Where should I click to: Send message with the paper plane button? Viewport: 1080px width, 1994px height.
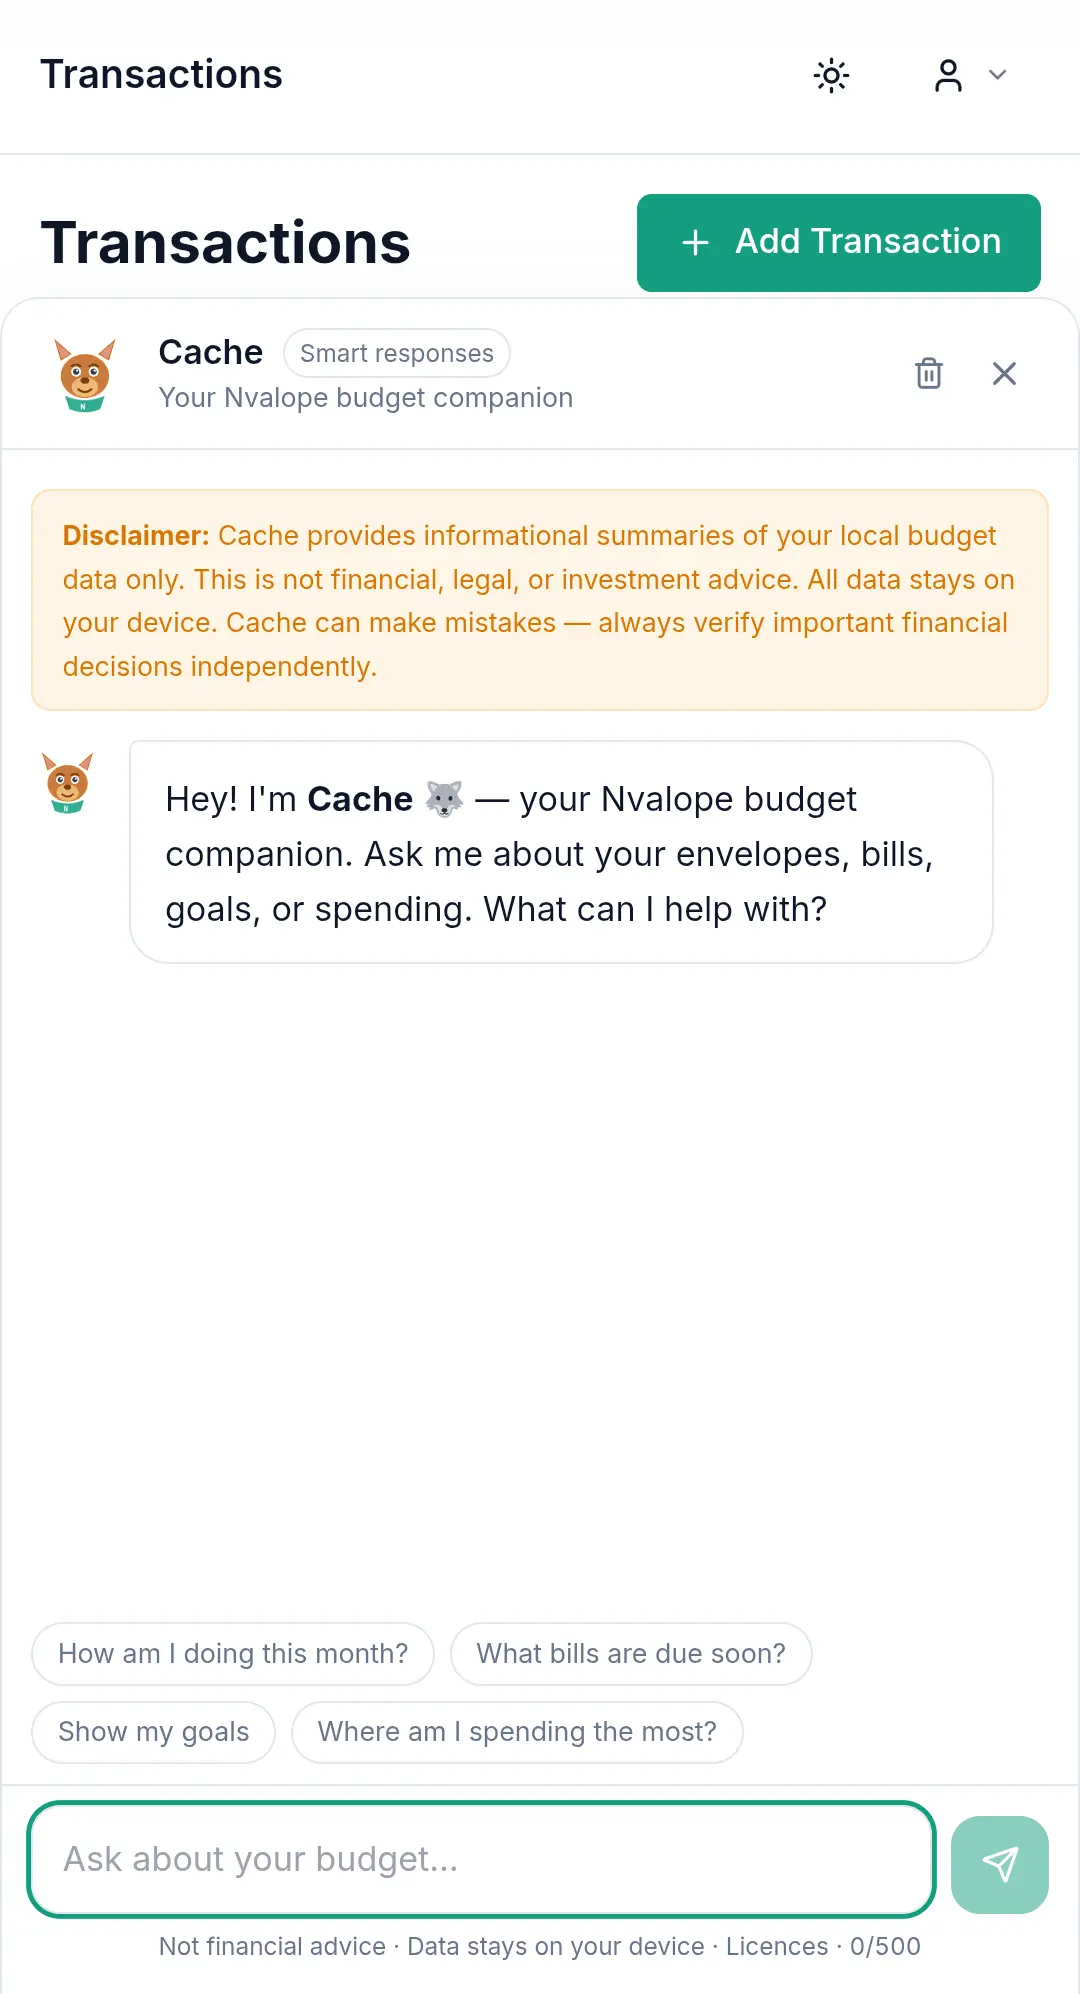point(1000,1864)
